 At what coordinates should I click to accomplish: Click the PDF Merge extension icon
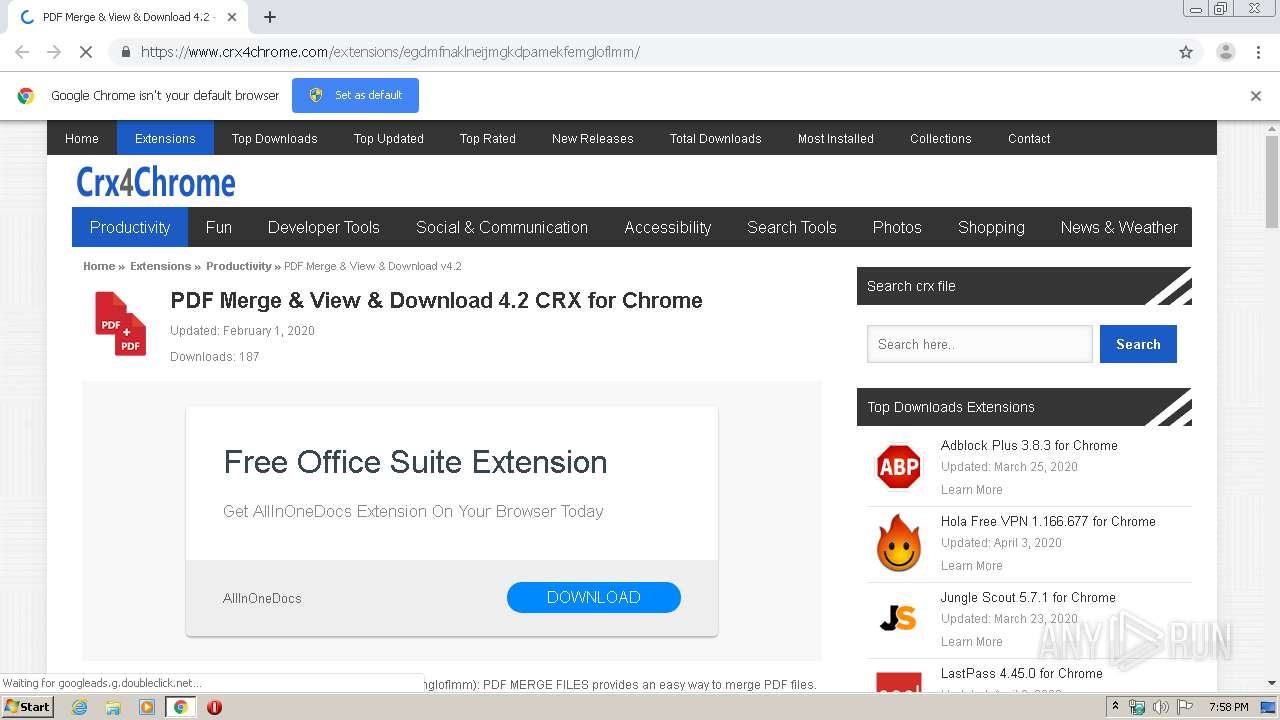120,323
